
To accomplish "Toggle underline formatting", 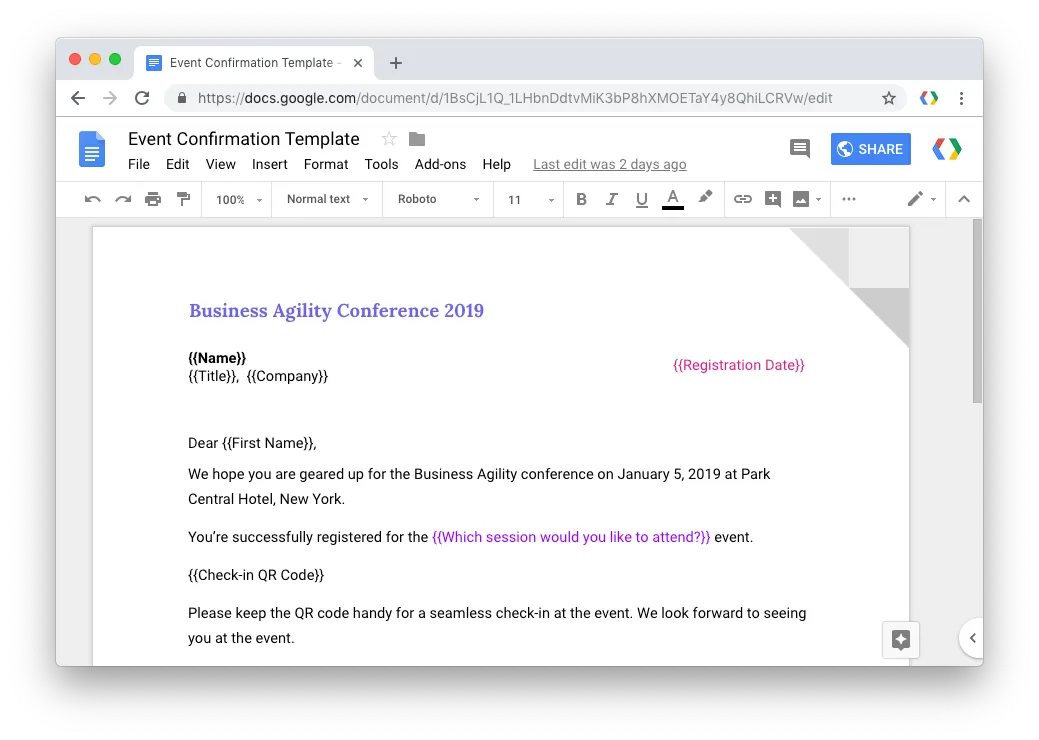I will pyautogui.click(x=641, y=199).
